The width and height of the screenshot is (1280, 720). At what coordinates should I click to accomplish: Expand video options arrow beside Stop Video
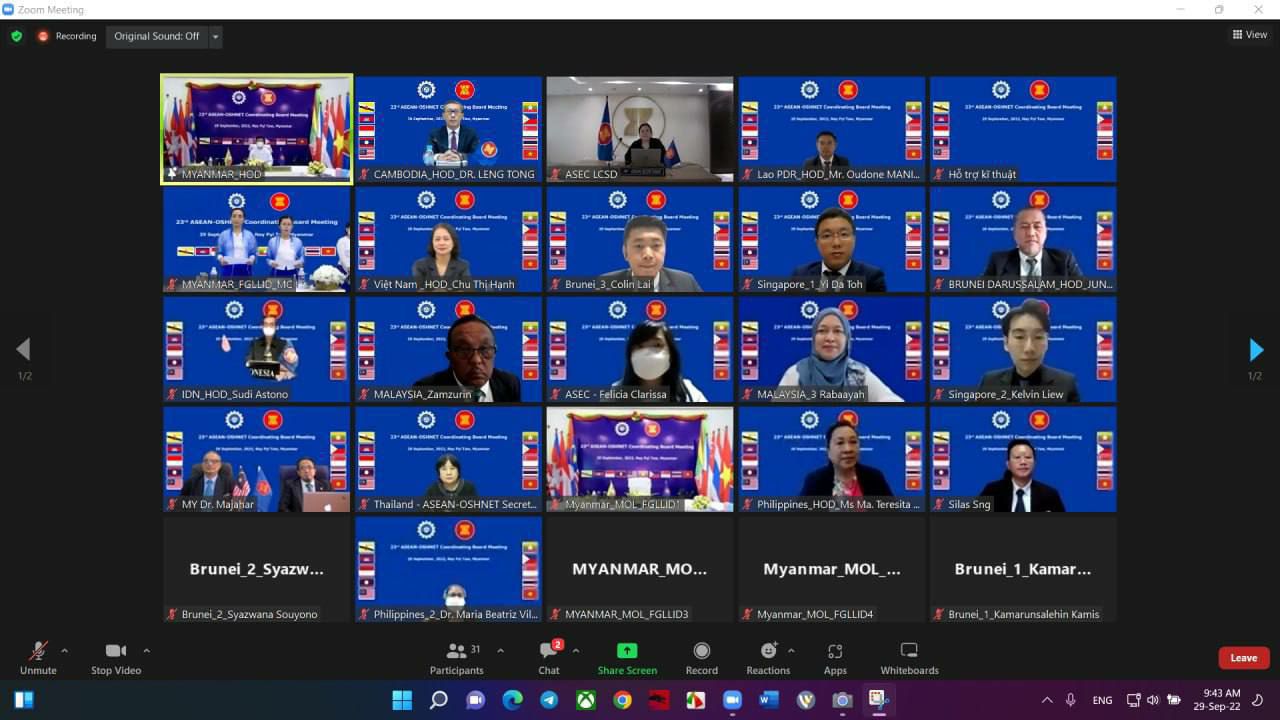click(146, 650)
